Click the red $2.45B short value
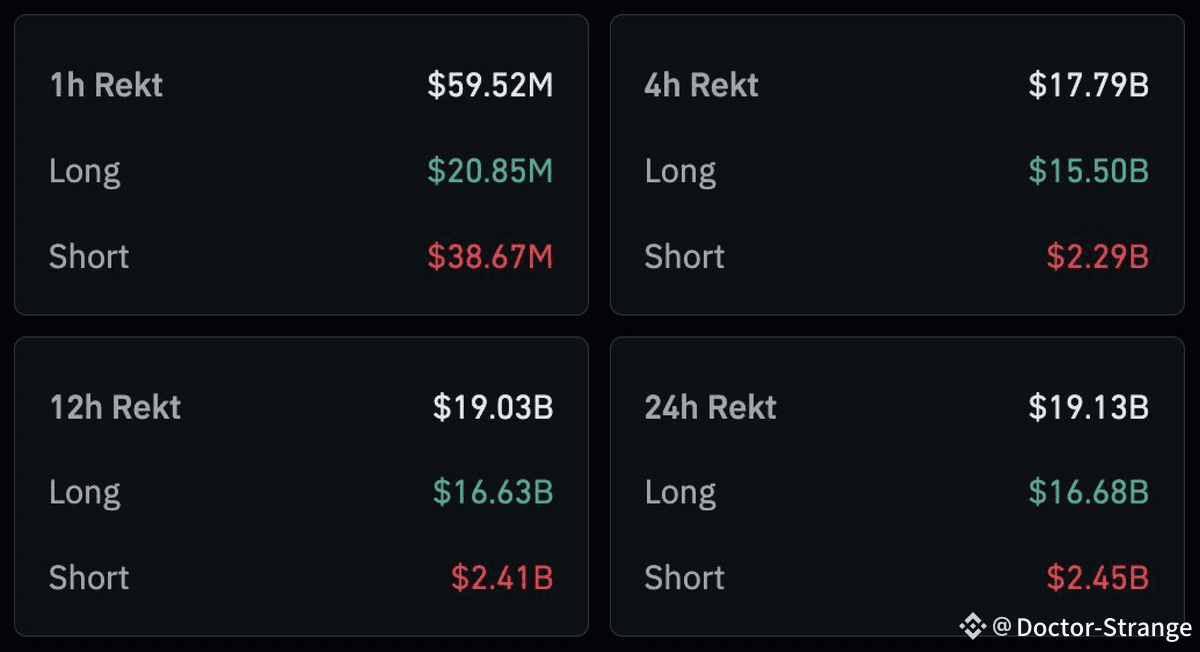This screenshot has width=1200, height=652. pyautogui.click(x=1098, y=577)
